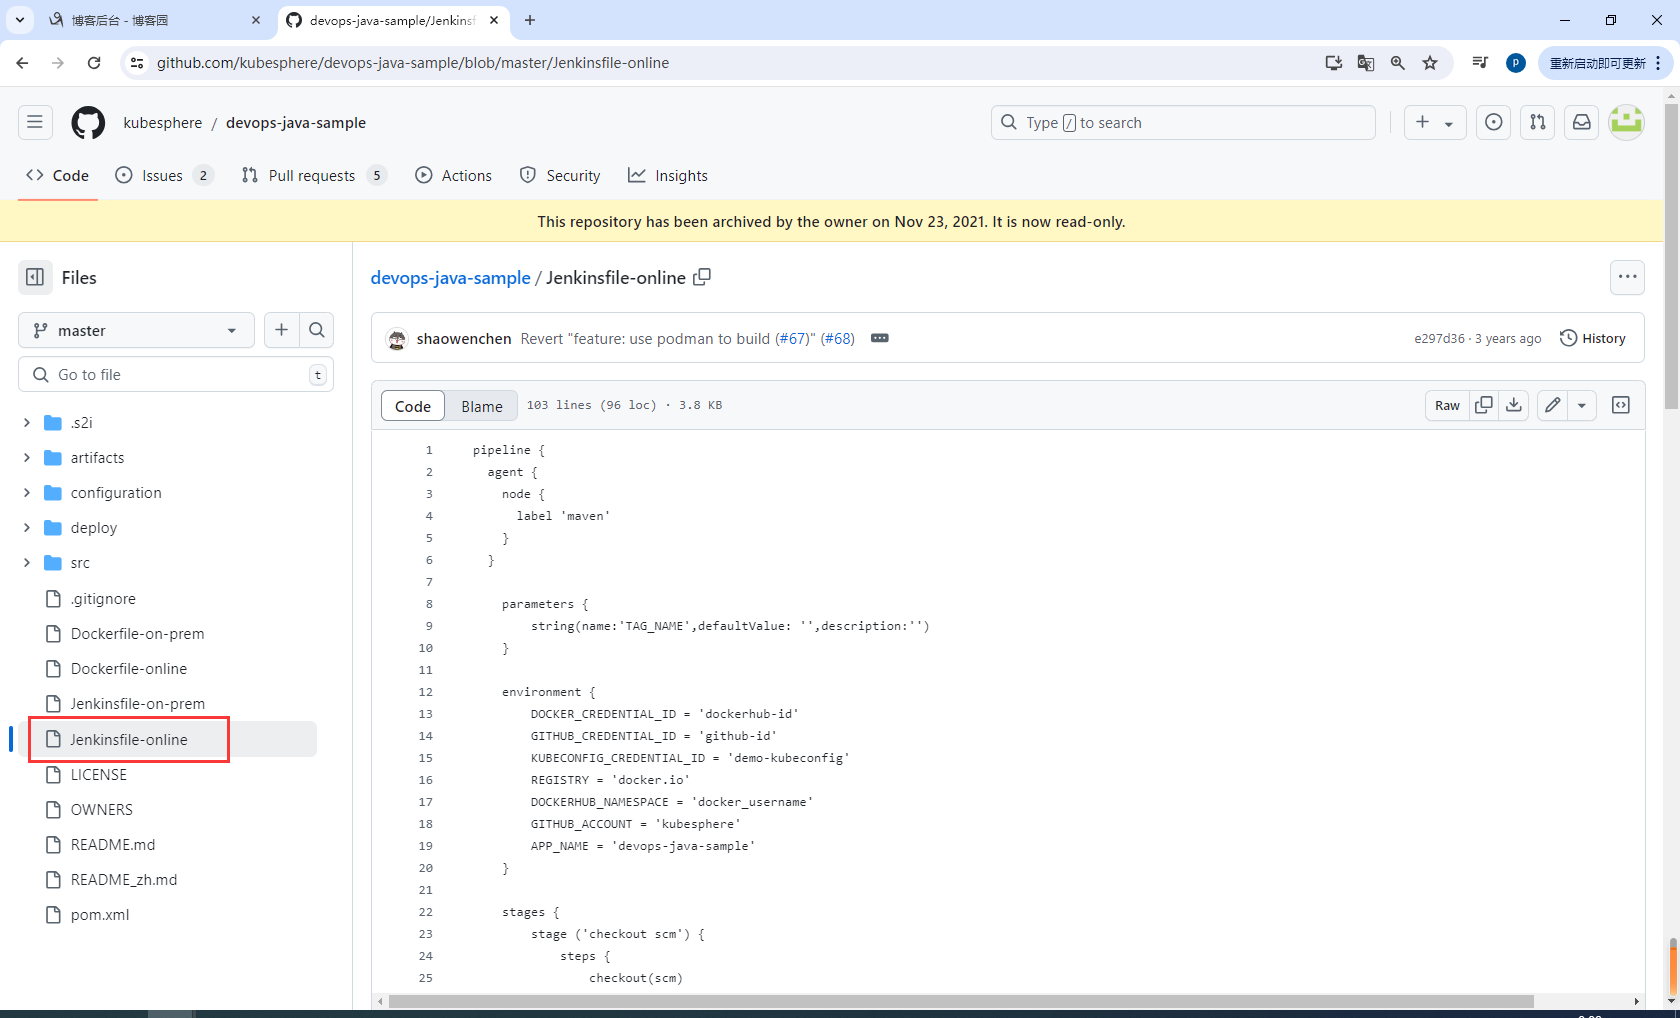The image size is (1680, 1018).
Task: Open the Security tab
Action: coord(560,175)
